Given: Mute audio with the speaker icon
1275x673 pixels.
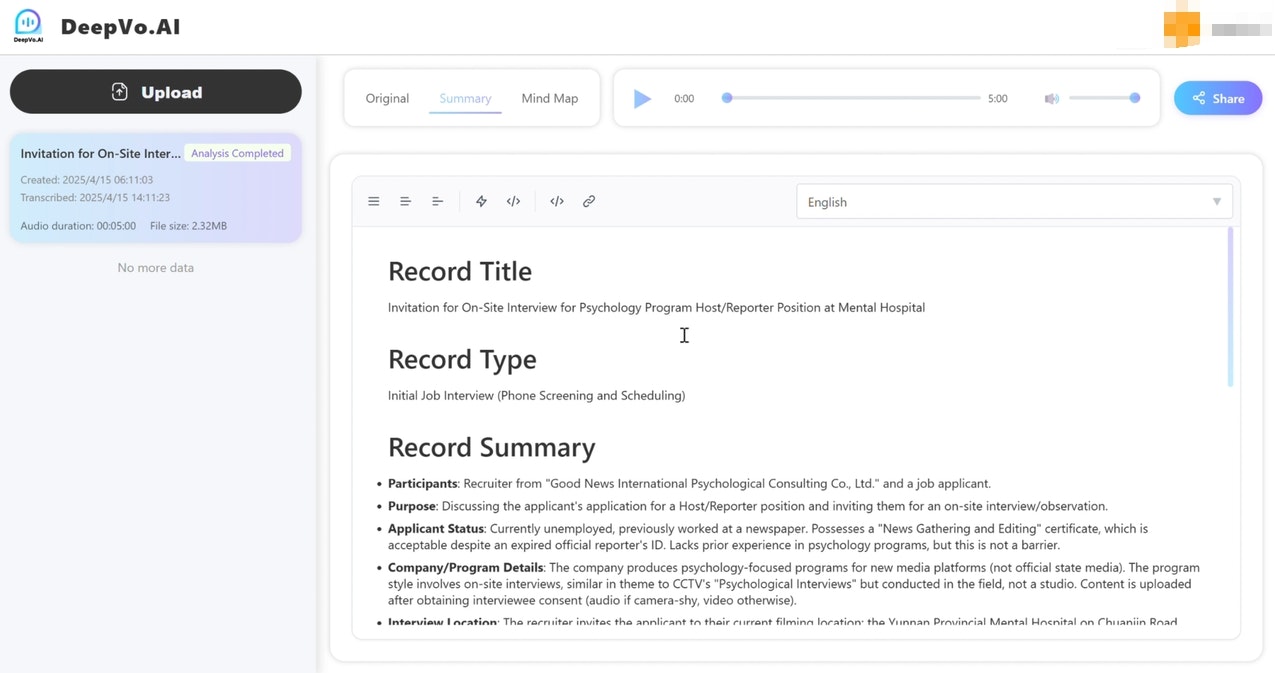Looking at the screenshot, I should [1051, 98].
